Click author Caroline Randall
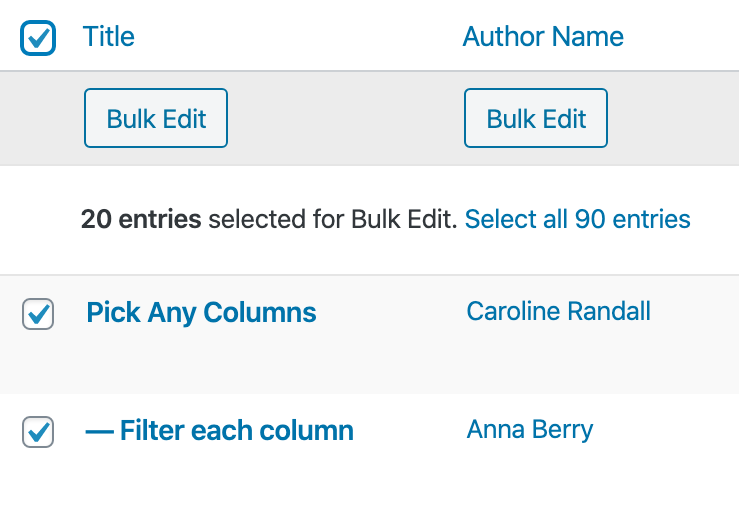The height and width of the screenshot is (510, 740). tap(558, 311)
